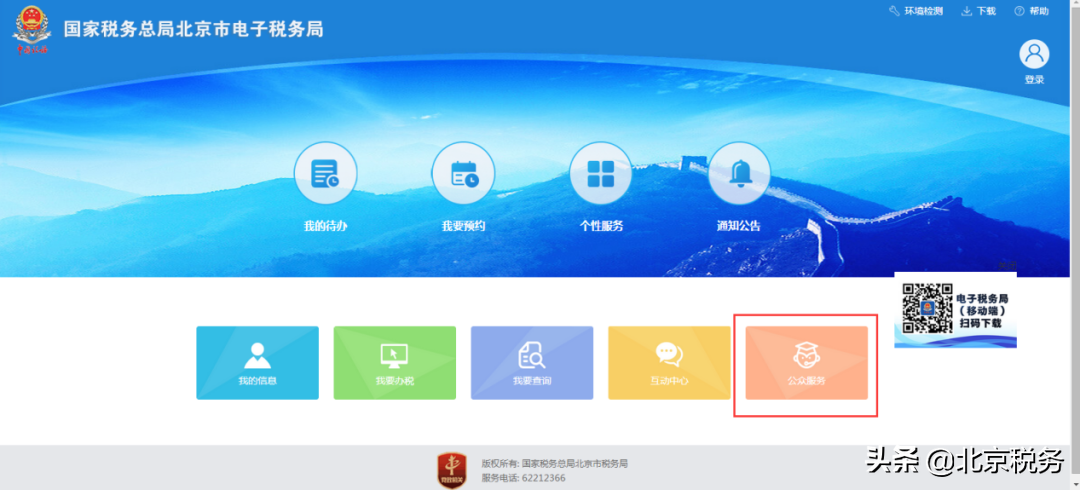Click the mobile app QR code image
This screenshot has width=1080, height=490.
coord(927,308)
